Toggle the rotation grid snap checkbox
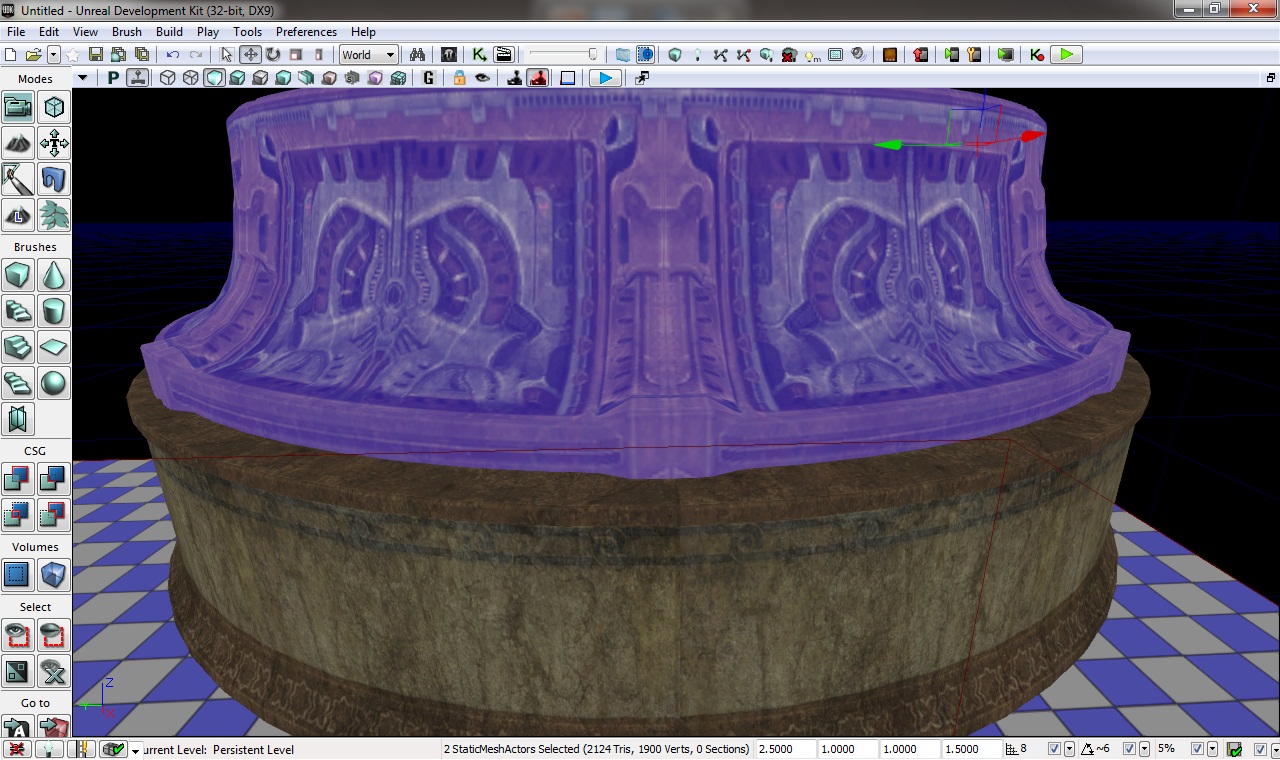 [1130, 749]
